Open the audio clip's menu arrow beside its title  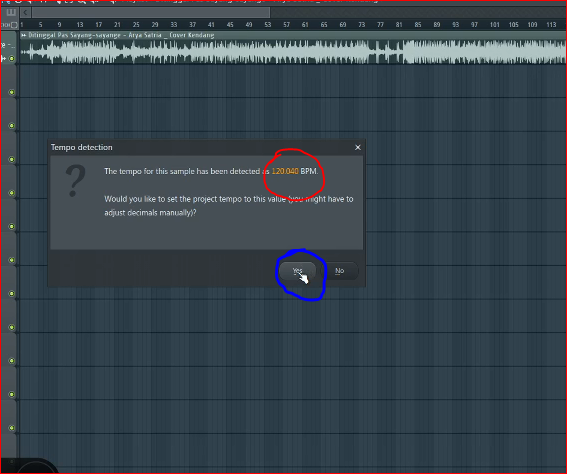(x=24, y=35)
